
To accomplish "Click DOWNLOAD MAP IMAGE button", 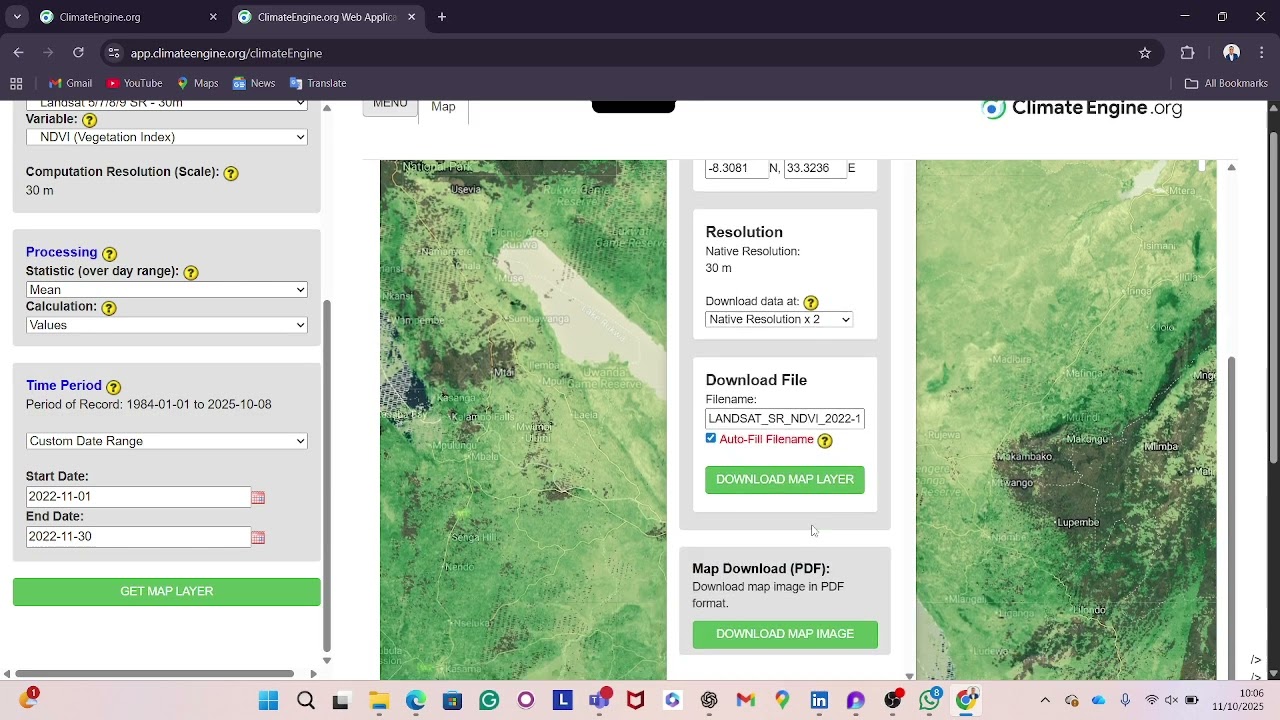I will (785, 634).
